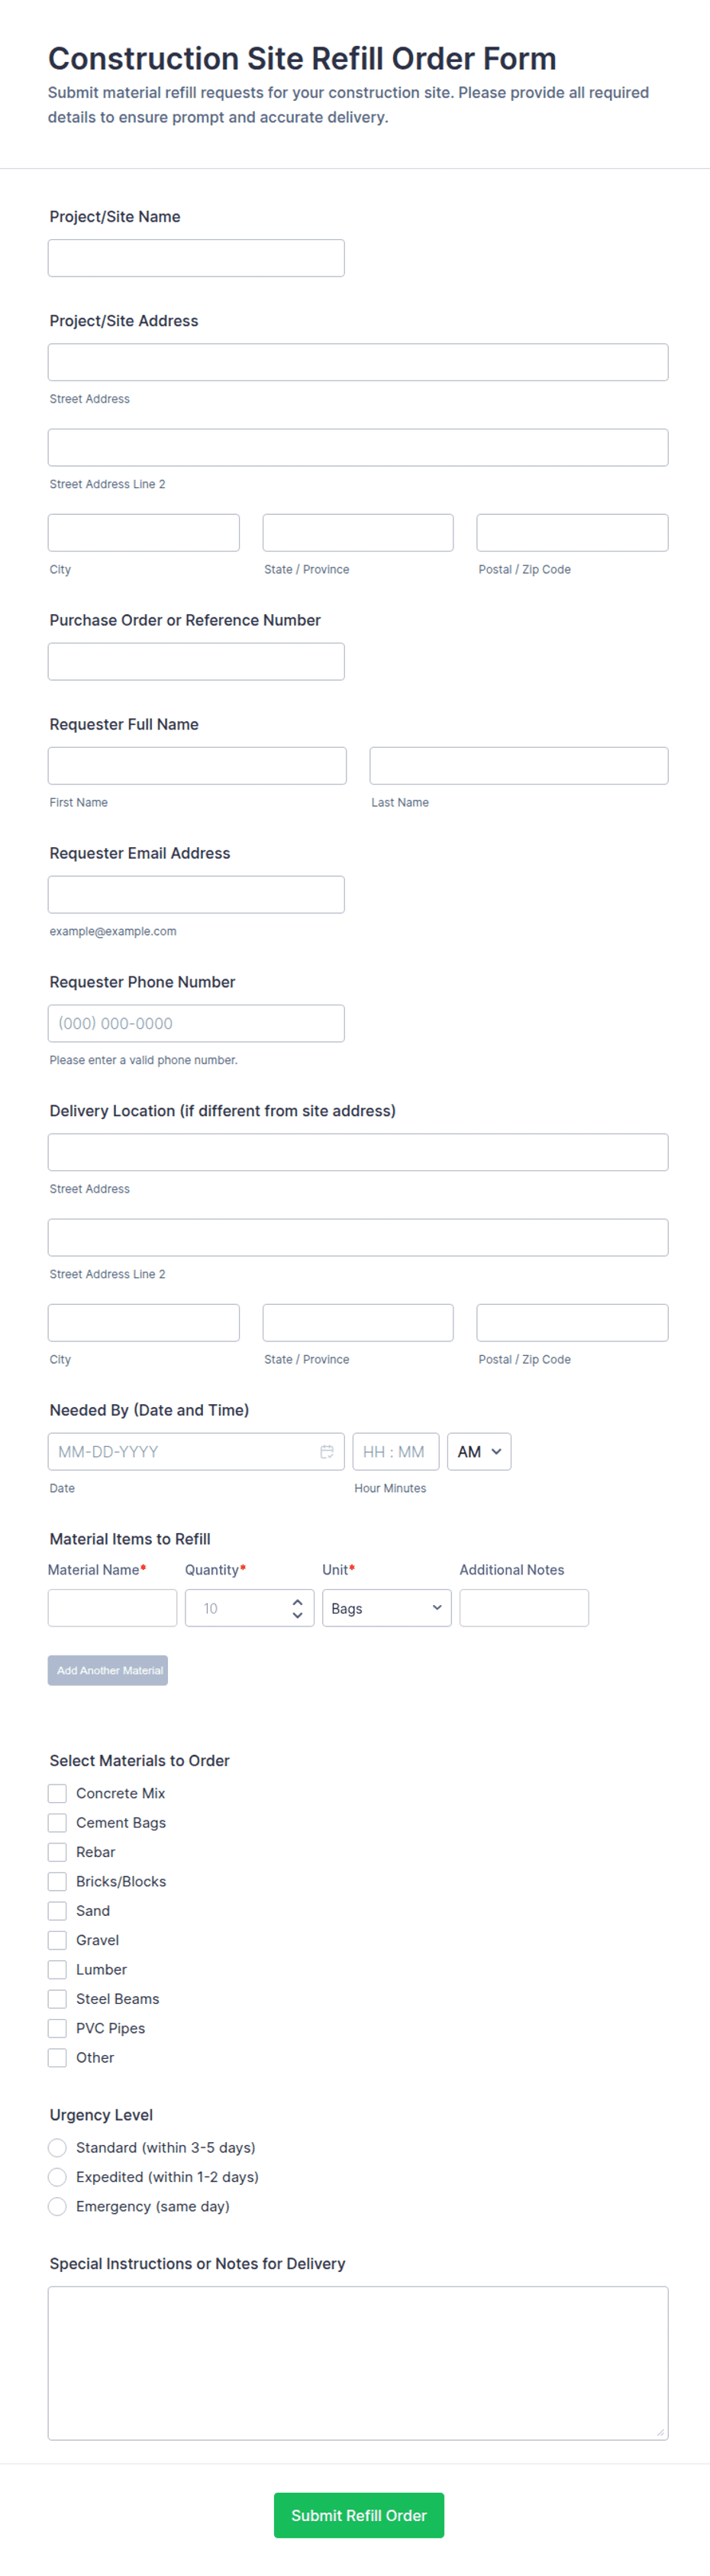The image size is (710, 2576).
Task: Expand the Unit dropdown showing Bags
Action: click(386, 1608)
